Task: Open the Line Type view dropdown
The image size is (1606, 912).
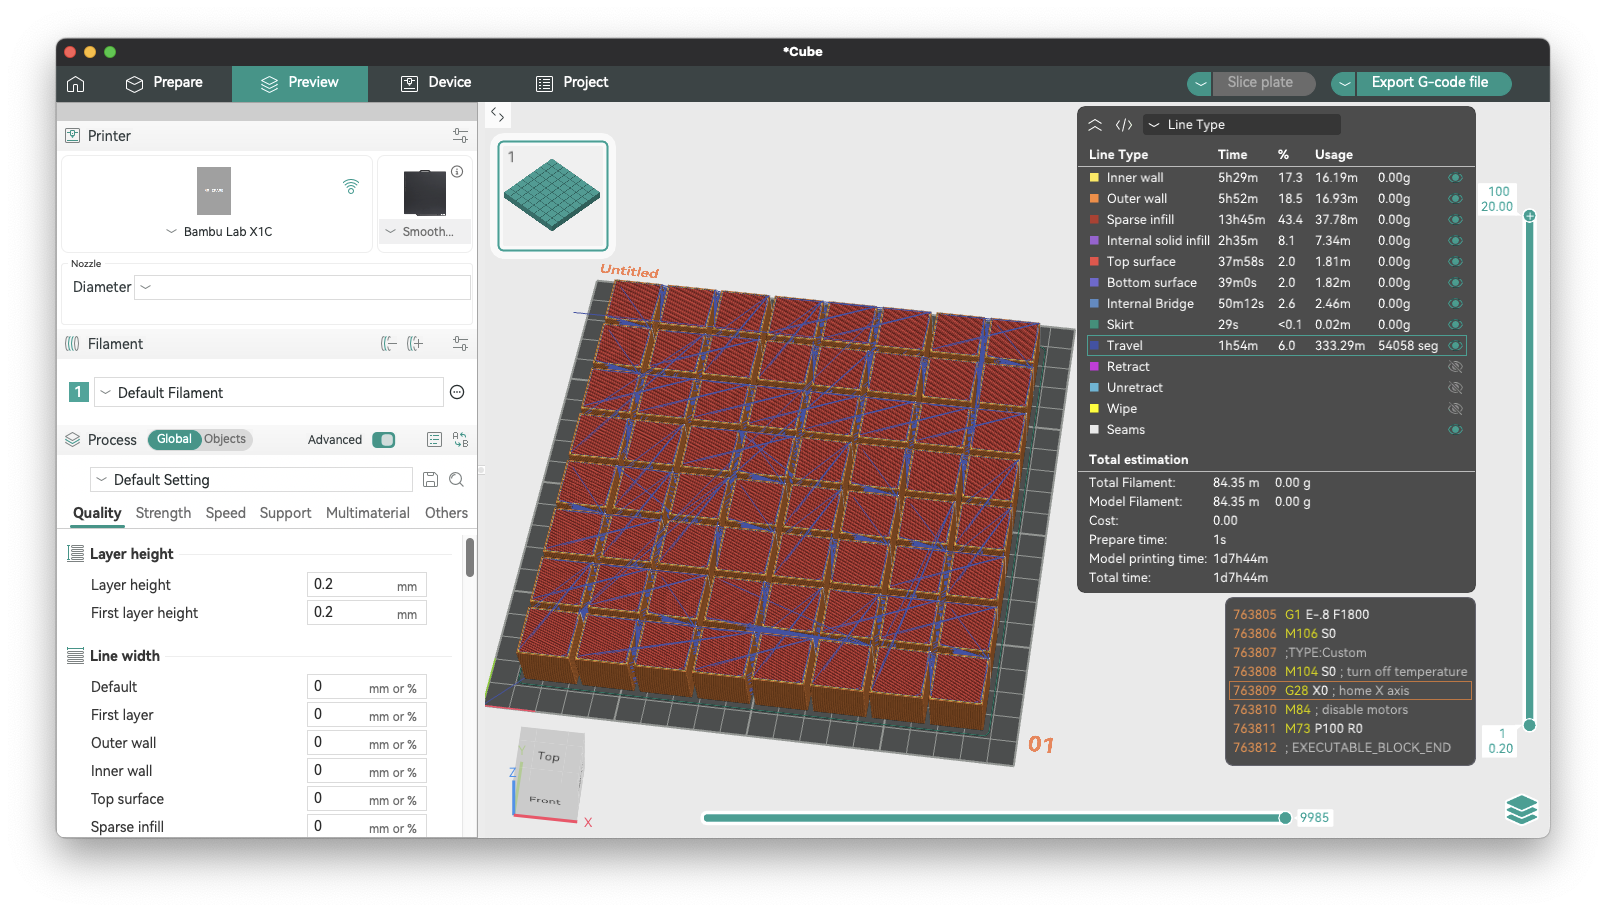Action: point(1241,125)
